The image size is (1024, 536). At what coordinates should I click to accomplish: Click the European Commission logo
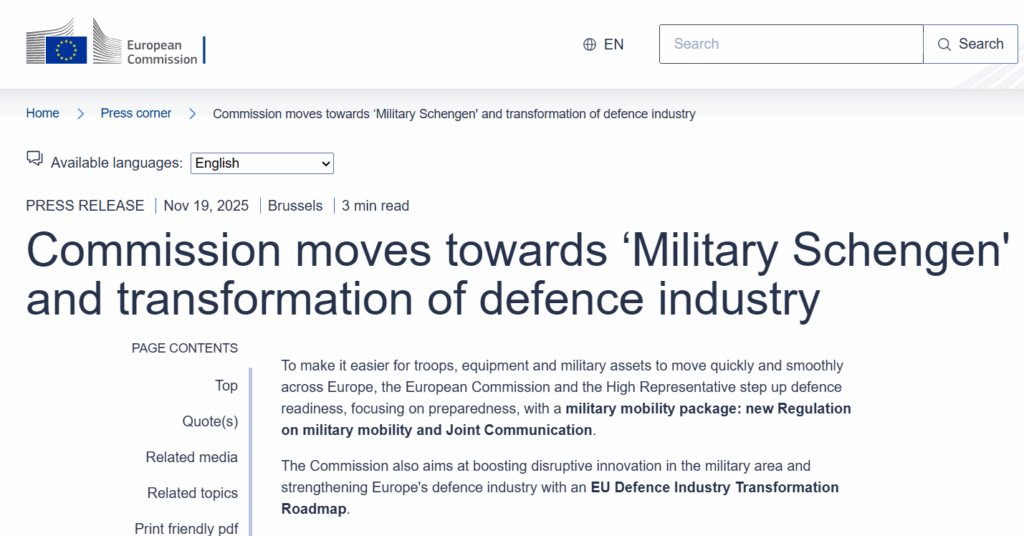coord(116,42)
